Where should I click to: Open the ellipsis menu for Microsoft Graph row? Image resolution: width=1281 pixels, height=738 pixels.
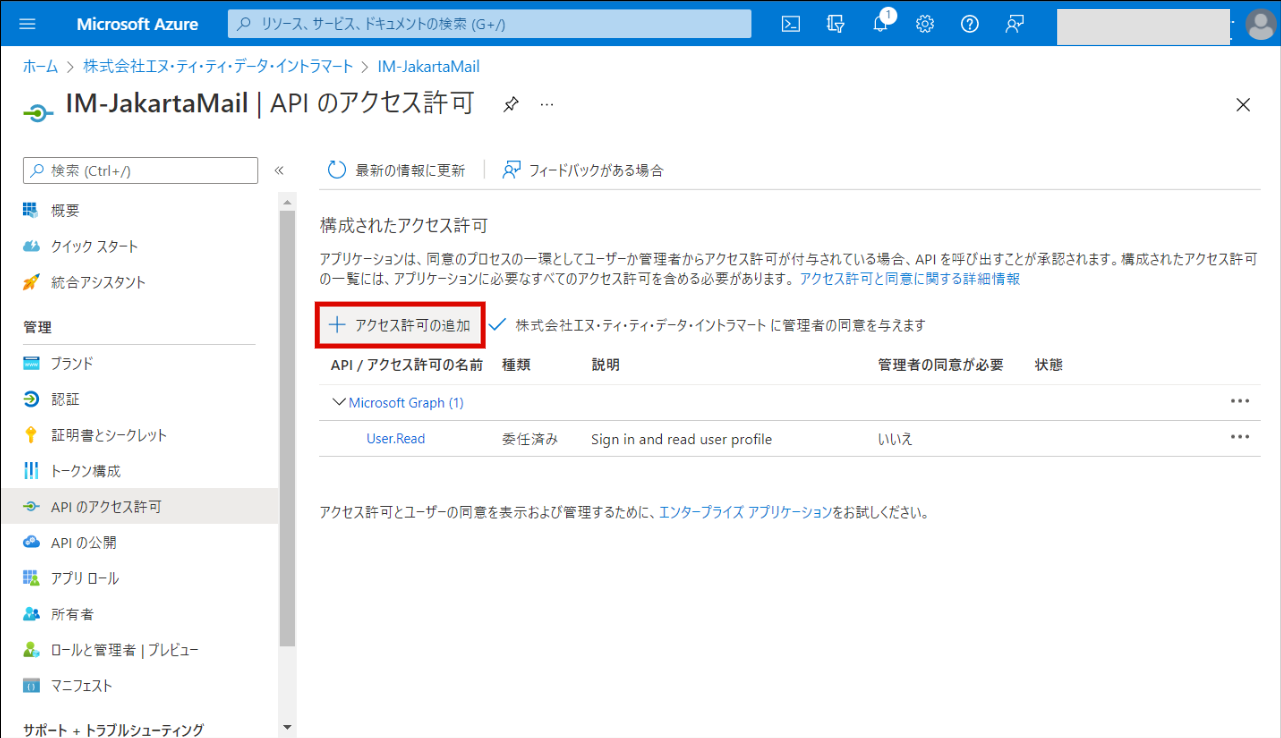(1240, 401)
